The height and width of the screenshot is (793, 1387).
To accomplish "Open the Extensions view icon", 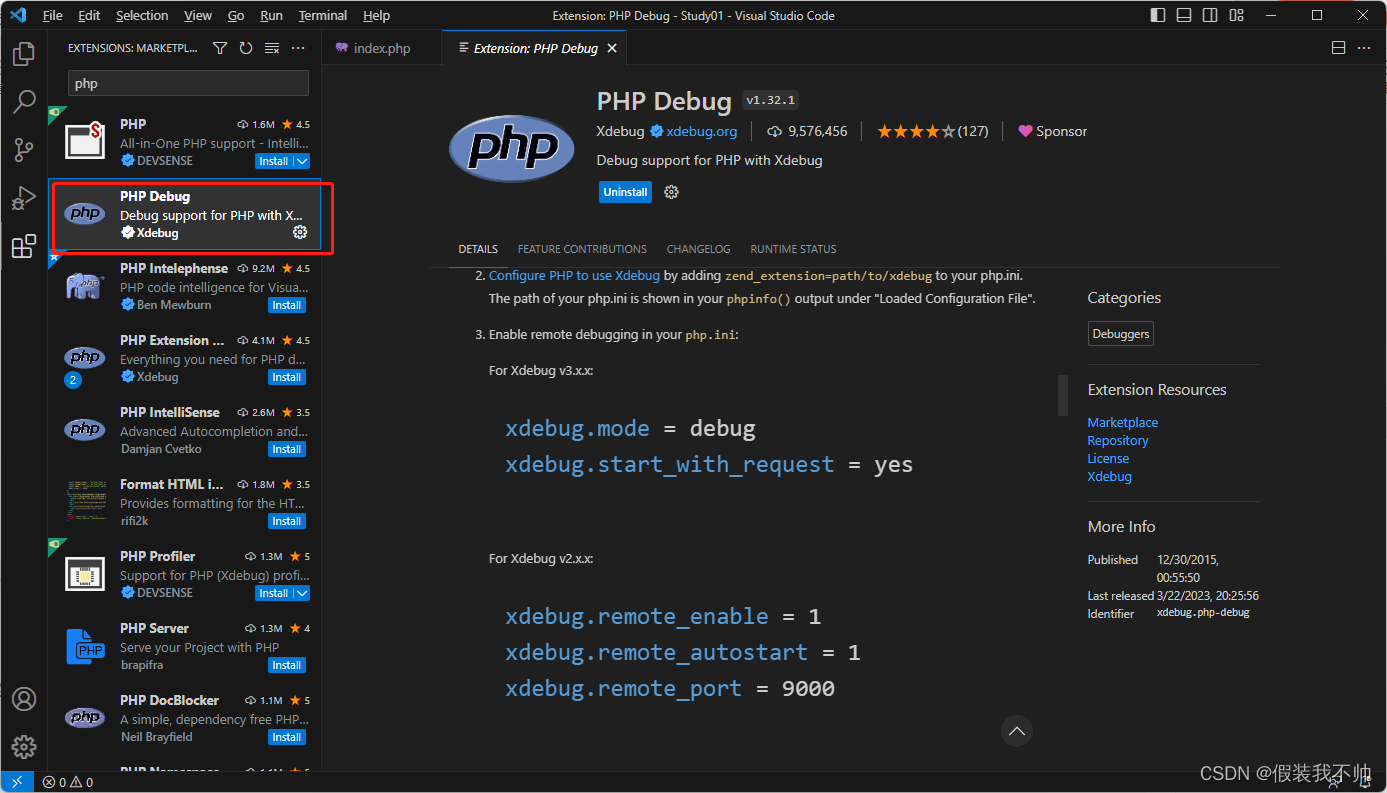I will pos(24,247).
